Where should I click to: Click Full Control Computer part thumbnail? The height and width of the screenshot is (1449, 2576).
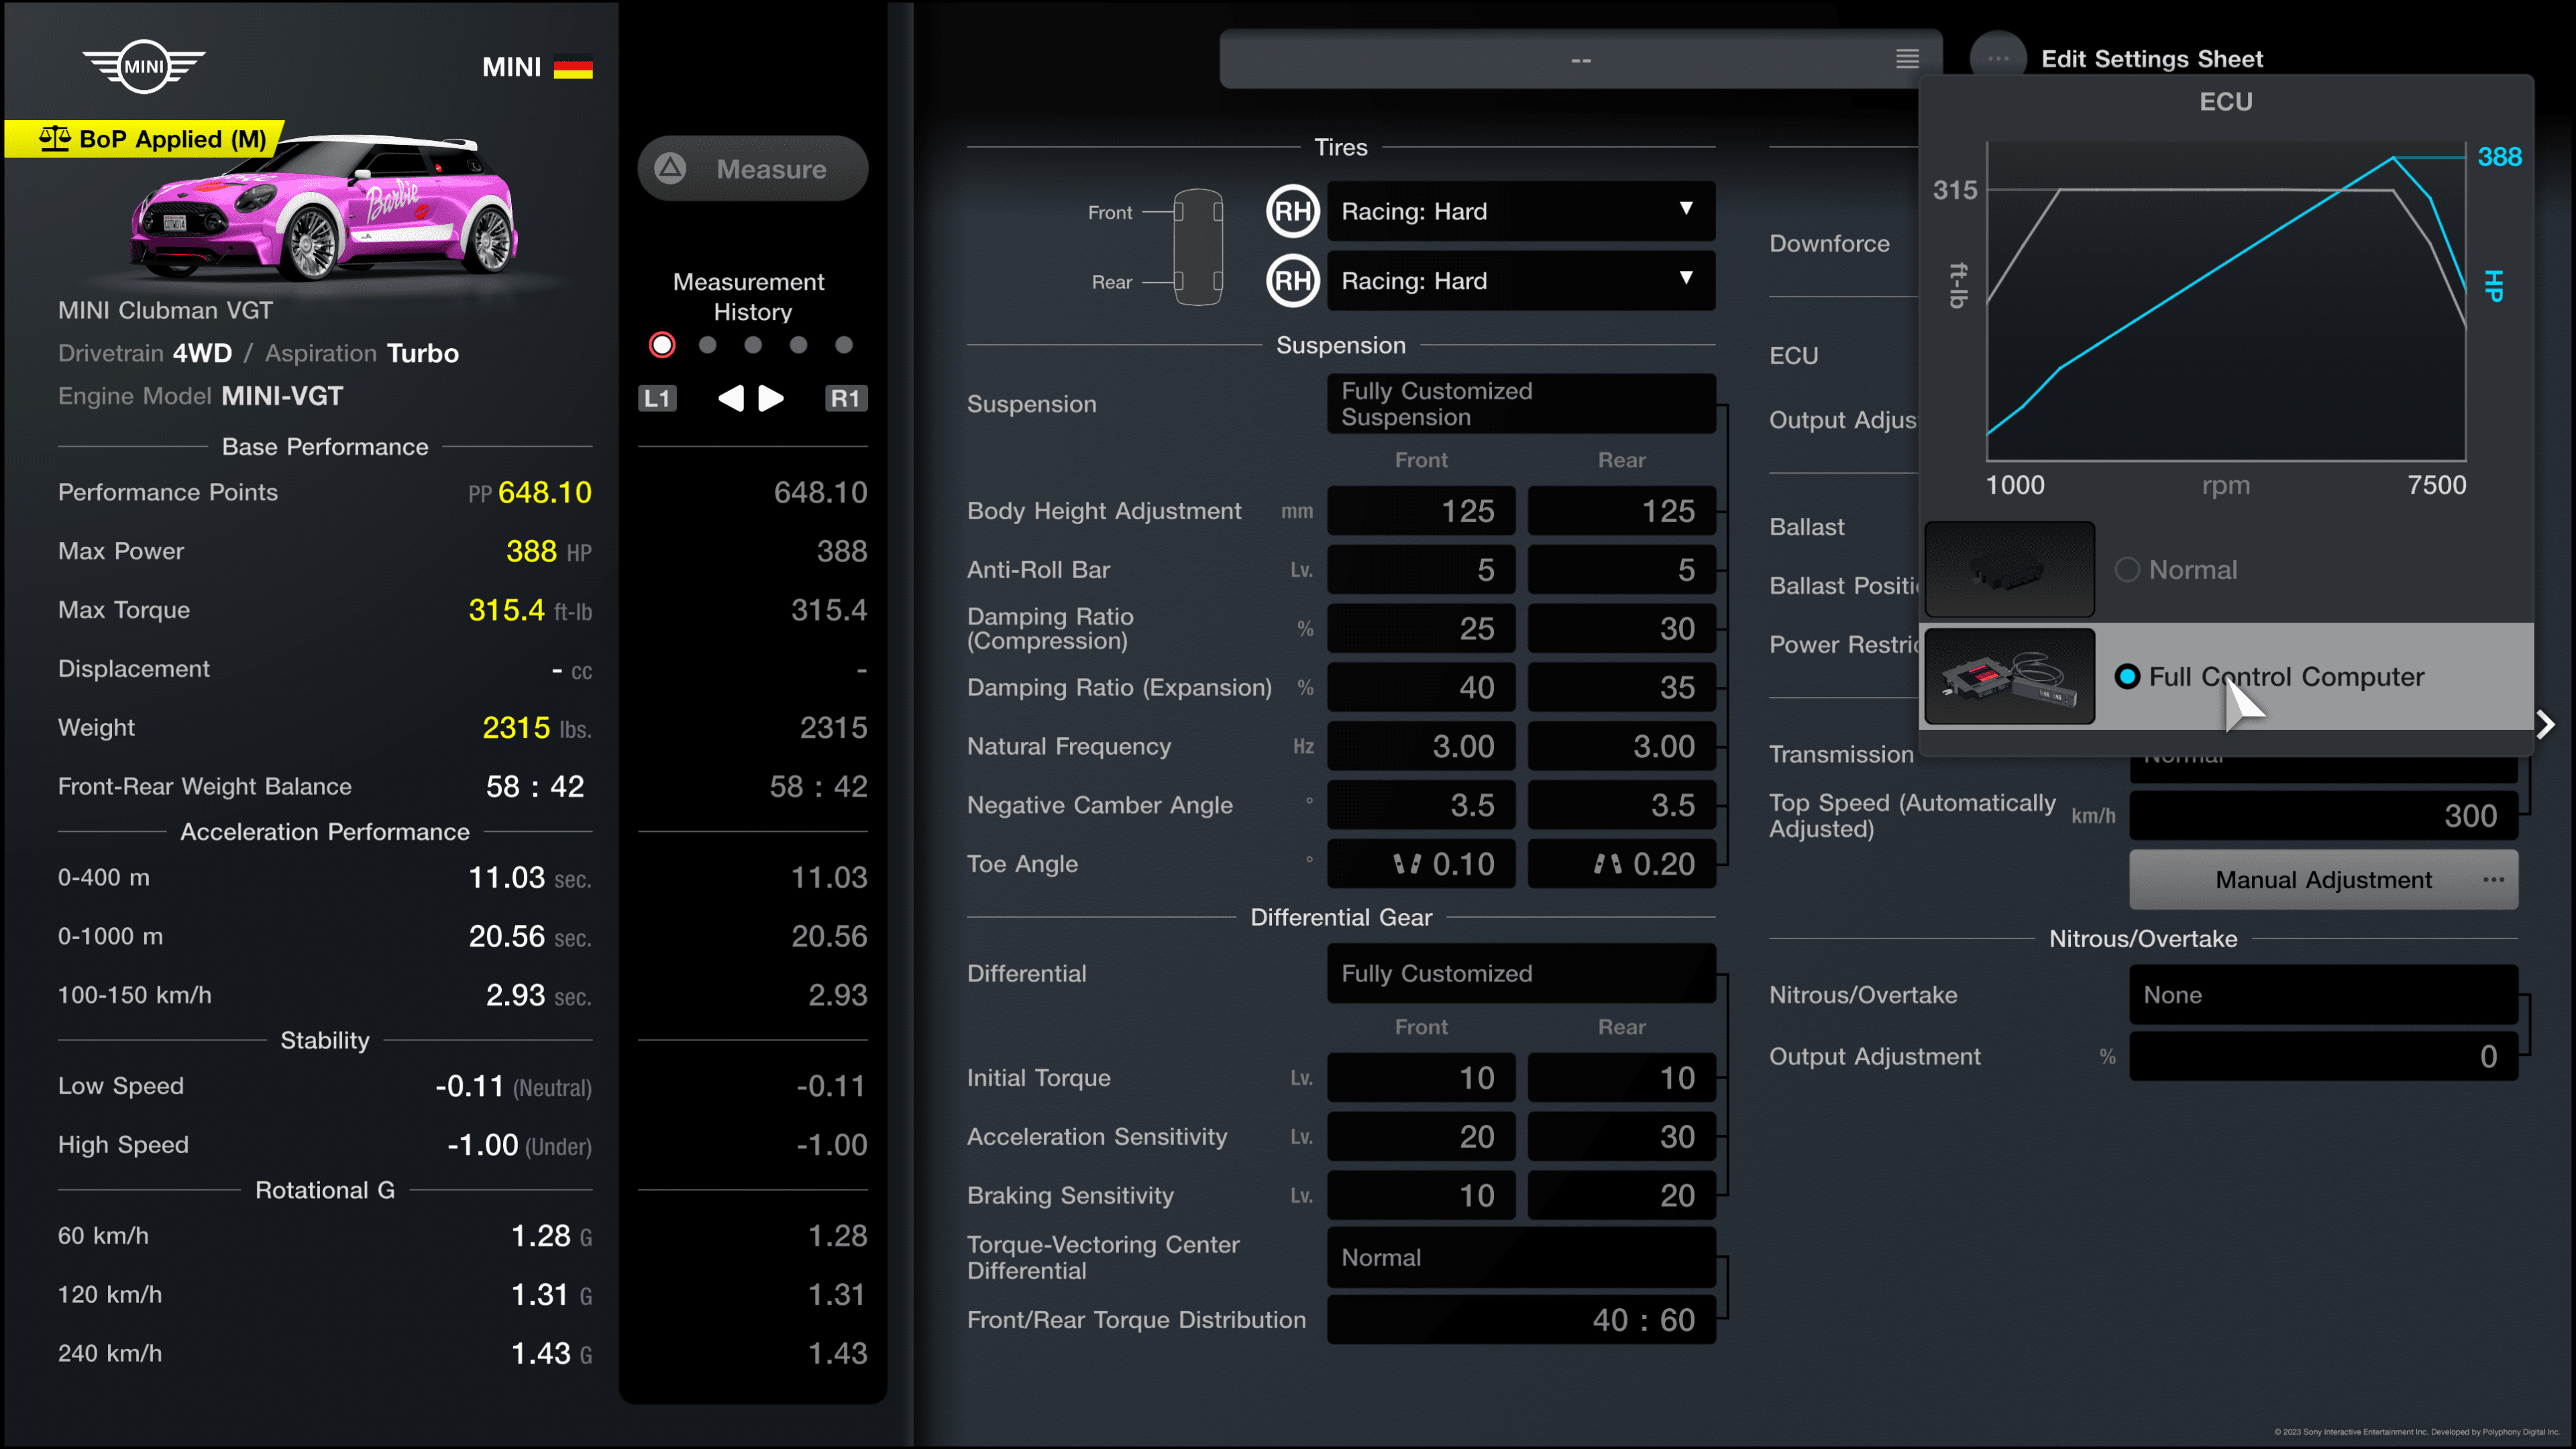2009,676
